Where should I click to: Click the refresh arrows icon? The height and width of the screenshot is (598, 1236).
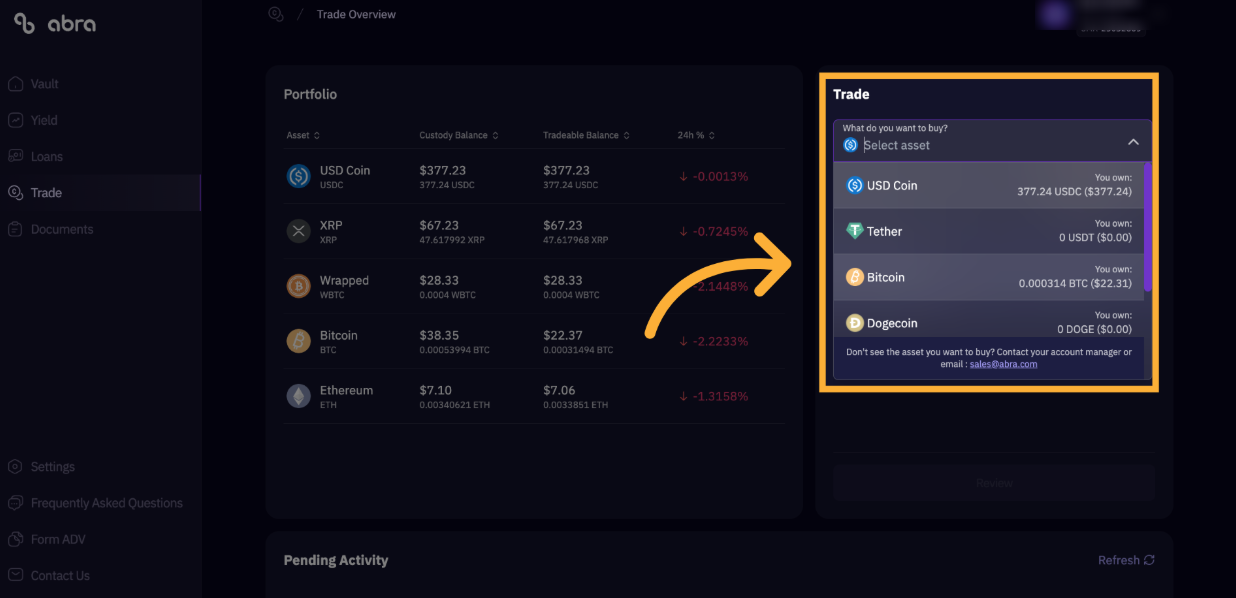1149,560
